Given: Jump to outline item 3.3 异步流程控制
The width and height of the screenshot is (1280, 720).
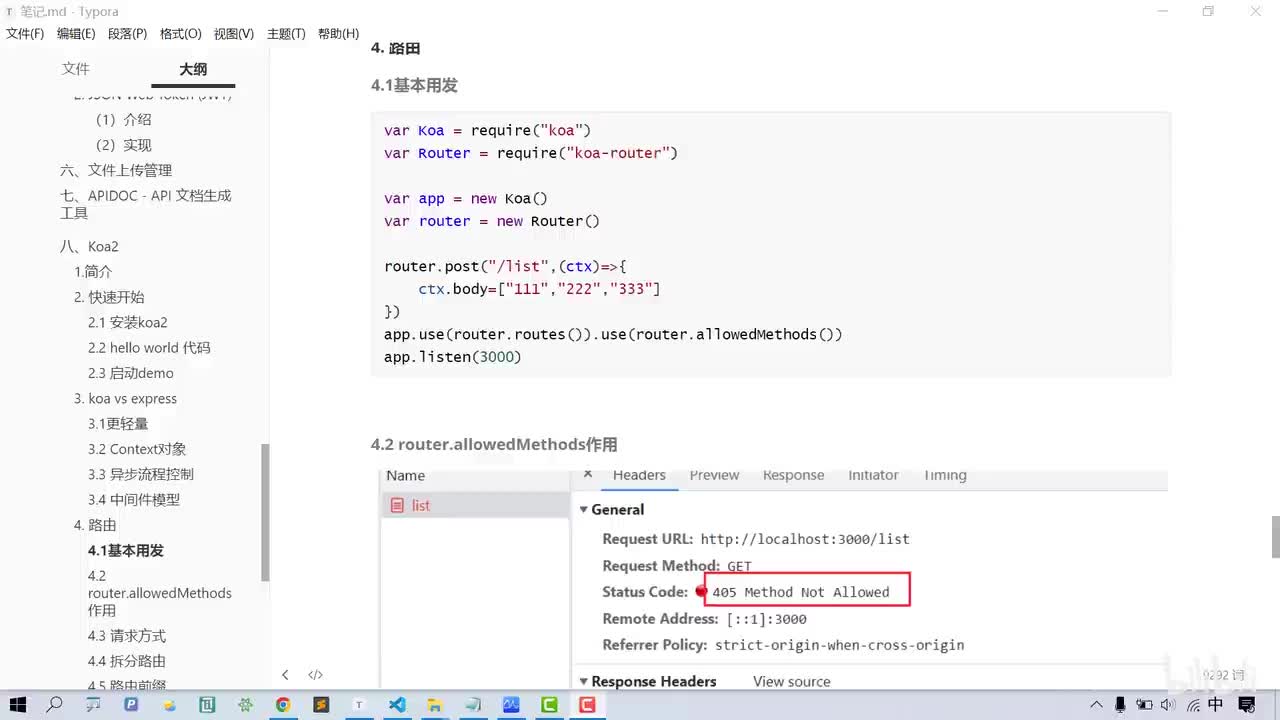Looking at the screenshot, I should (141, 474).
